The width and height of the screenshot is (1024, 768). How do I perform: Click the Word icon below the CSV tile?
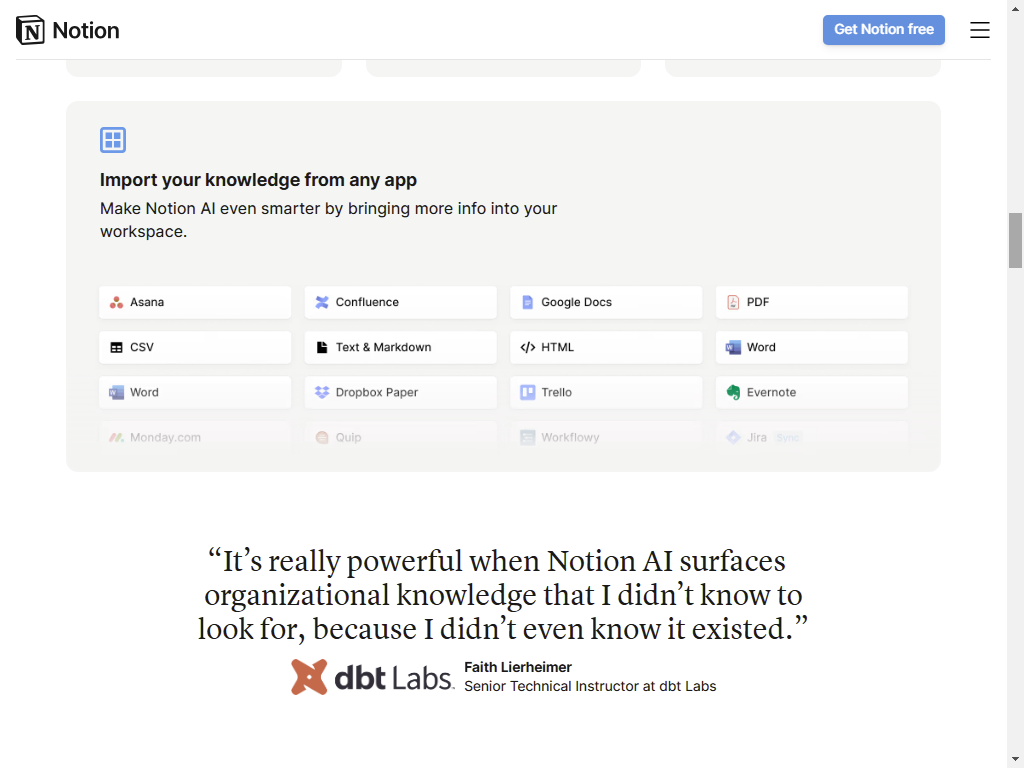[116, 392]
